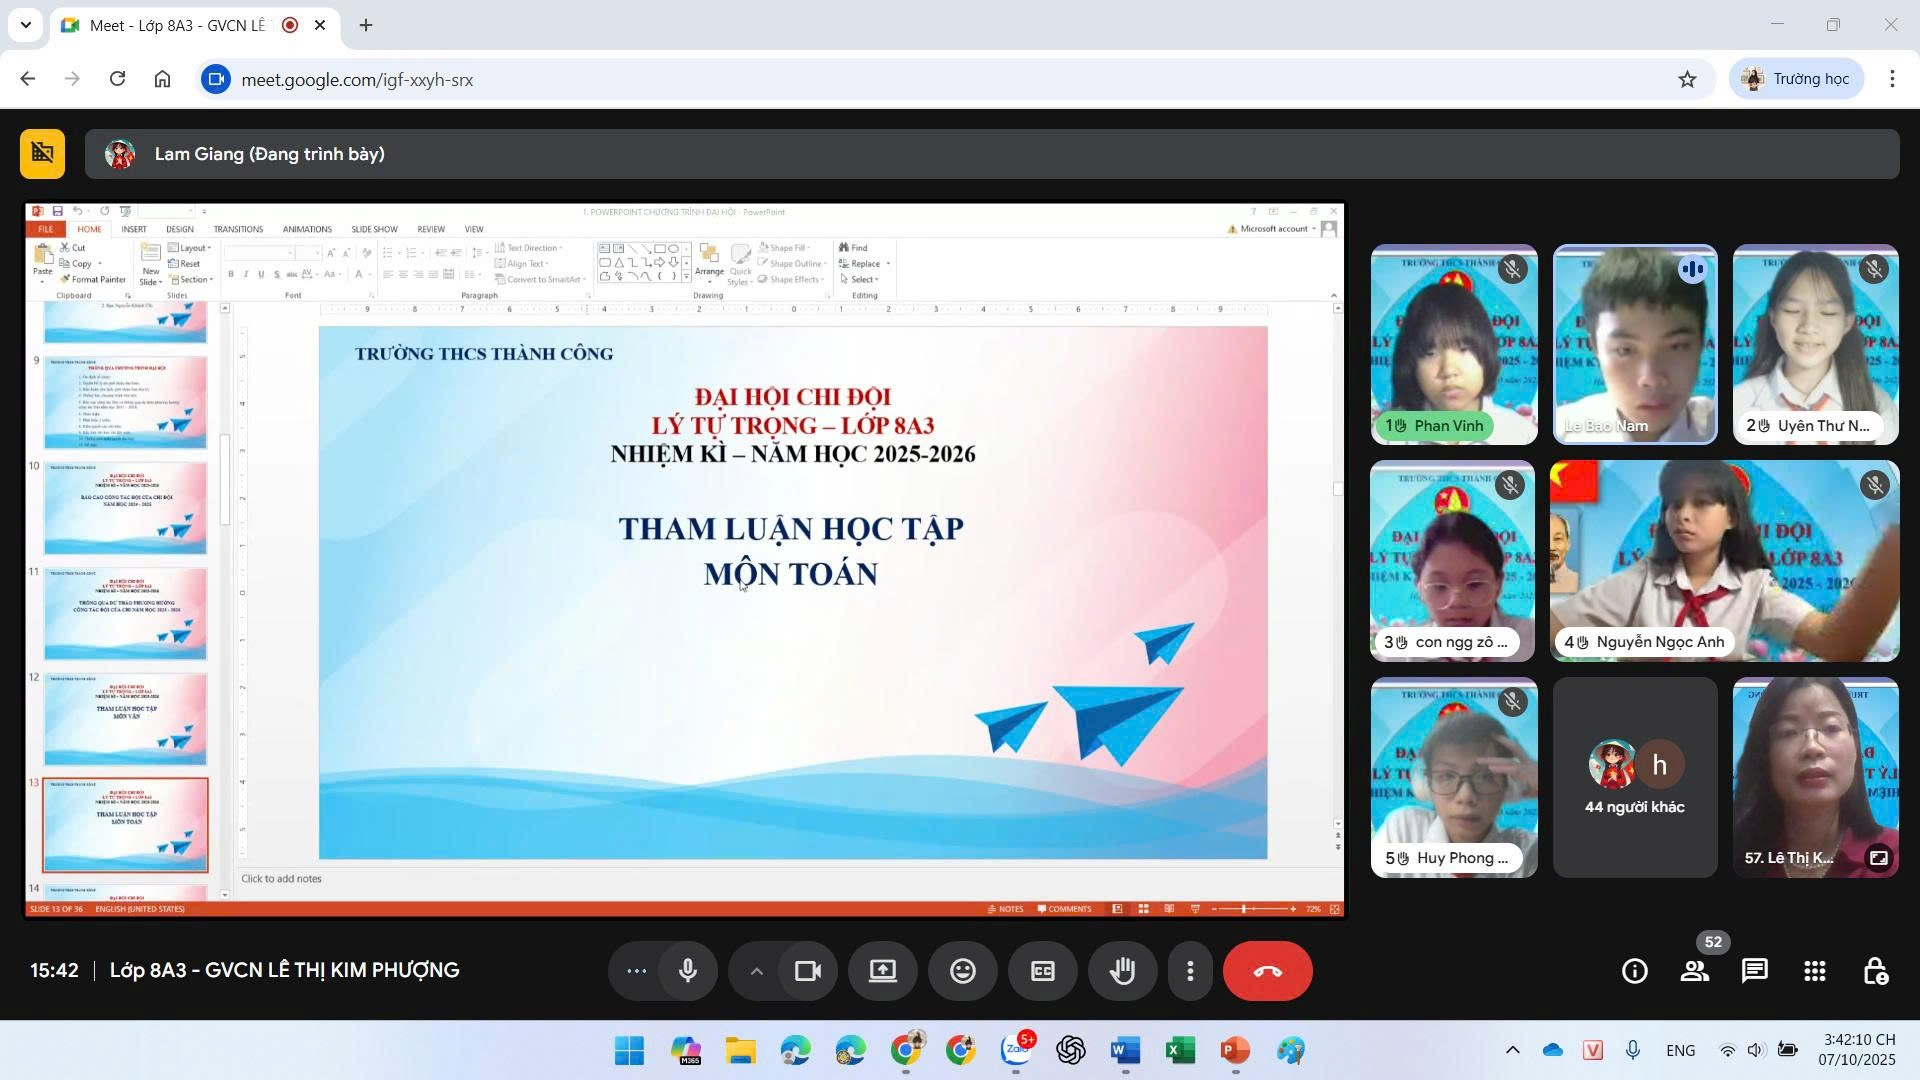Image resolution: width=1920 pixels, height=1080 pixels.
Task: Open Find in the Editing group
Action: click(855, 247)
